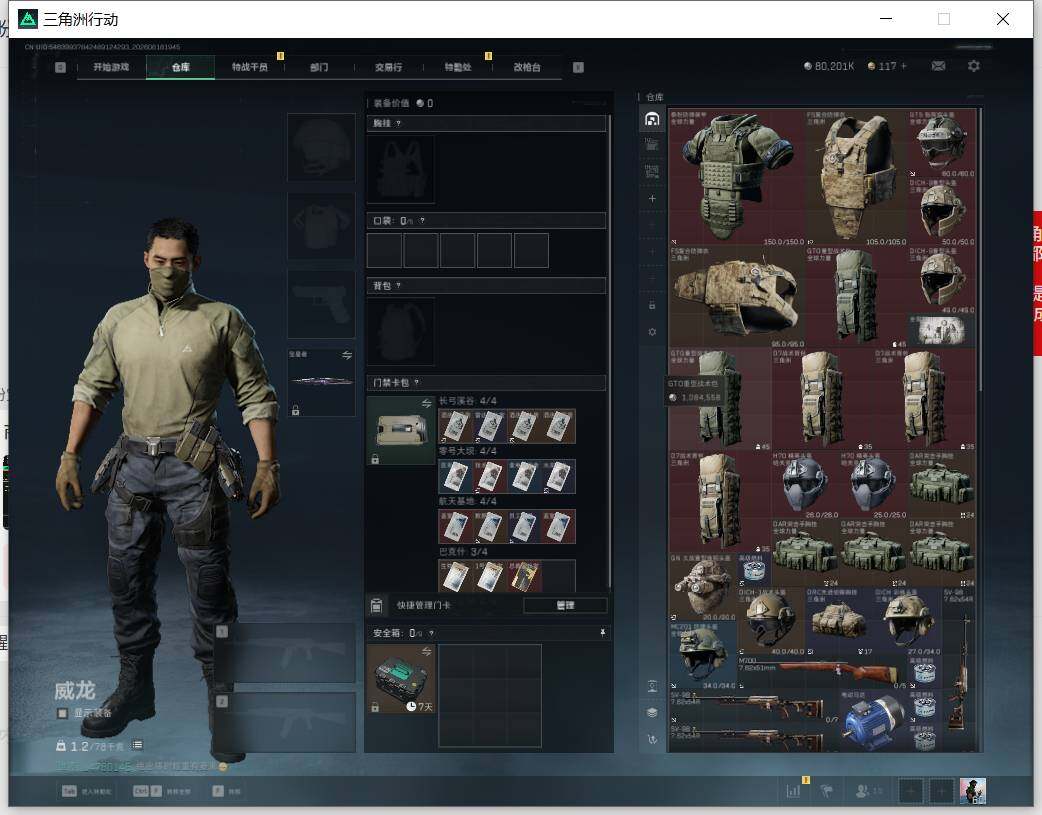Select the blue electric motor item
Image resolution: width=1042 pixels, height=815 pixels.
(874, 721)
